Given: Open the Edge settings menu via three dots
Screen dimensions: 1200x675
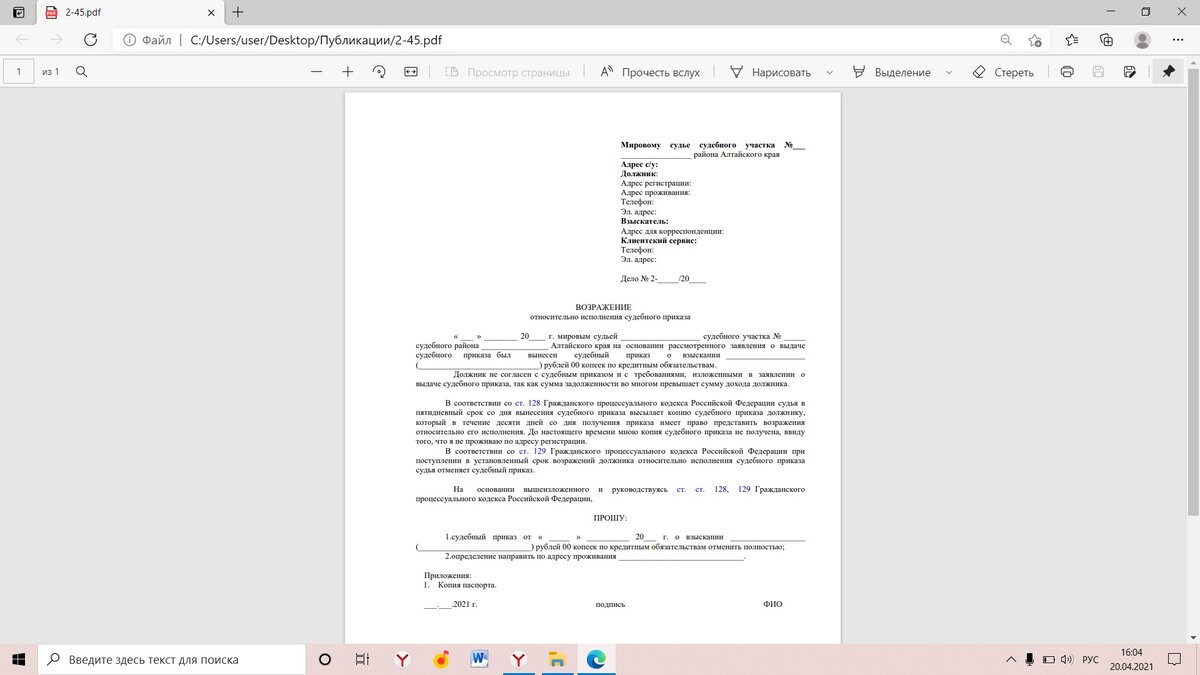Looking at the screenshot, I should pos(1177,40).
